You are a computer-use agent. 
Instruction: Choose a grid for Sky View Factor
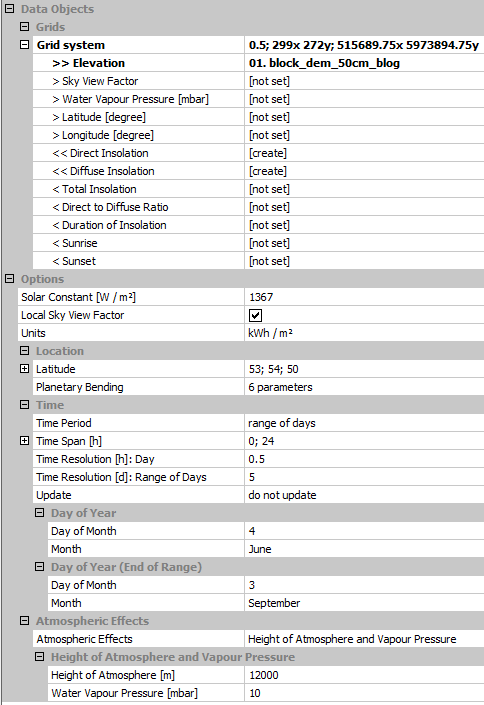(x=364, y=81)
